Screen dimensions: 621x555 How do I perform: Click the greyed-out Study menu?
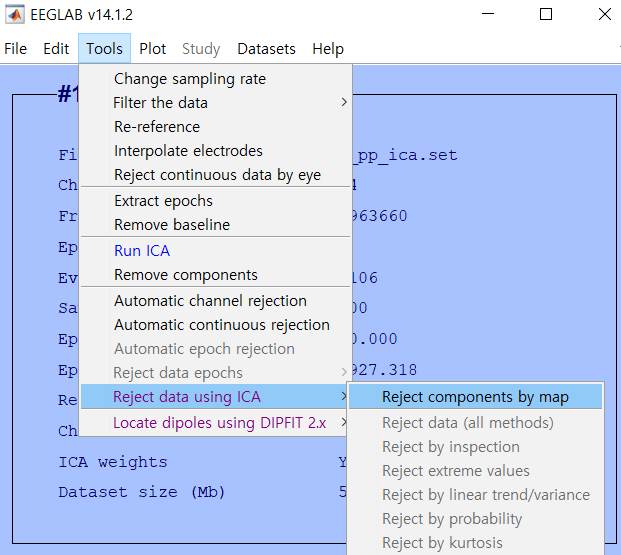[201, 49]
